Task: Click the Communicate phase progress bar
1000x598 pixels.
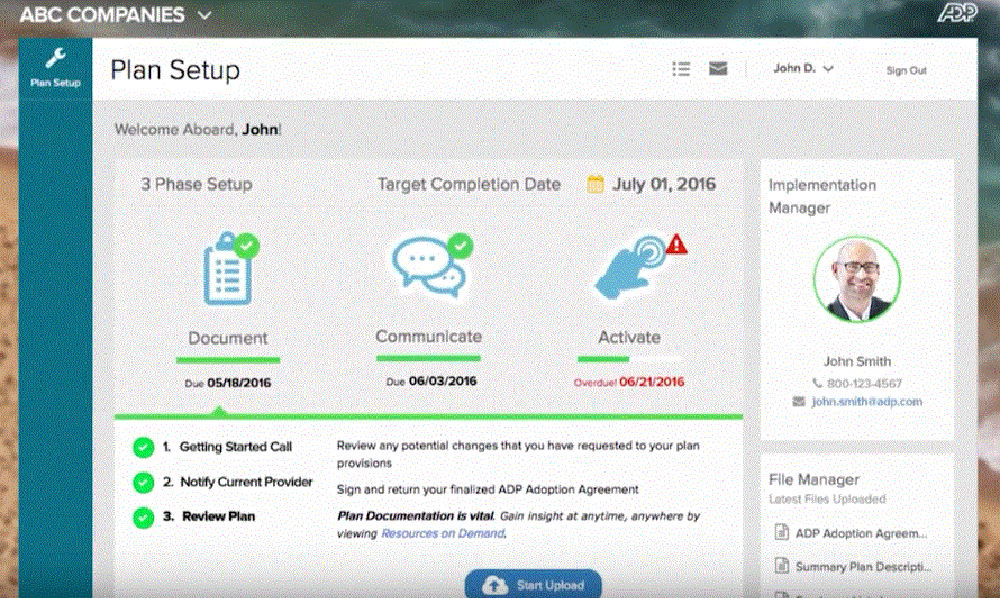Action: coord(429,358)
